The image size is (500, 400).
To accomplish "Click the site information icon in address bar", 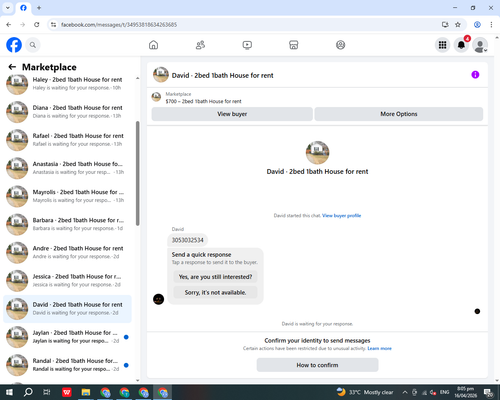I will [x=53, y=25].
